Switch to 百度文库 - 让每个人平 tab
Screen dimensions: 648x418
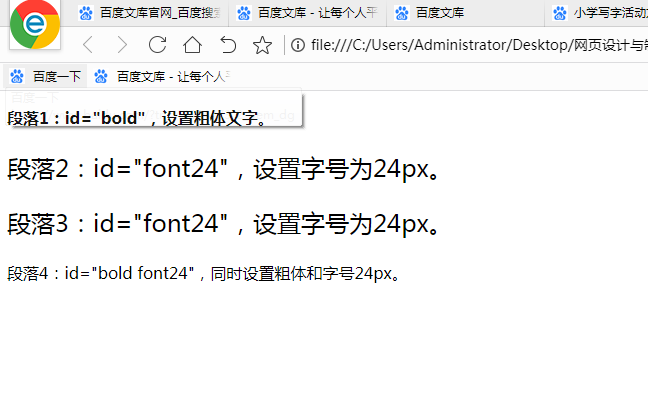(x=310, y=13)
